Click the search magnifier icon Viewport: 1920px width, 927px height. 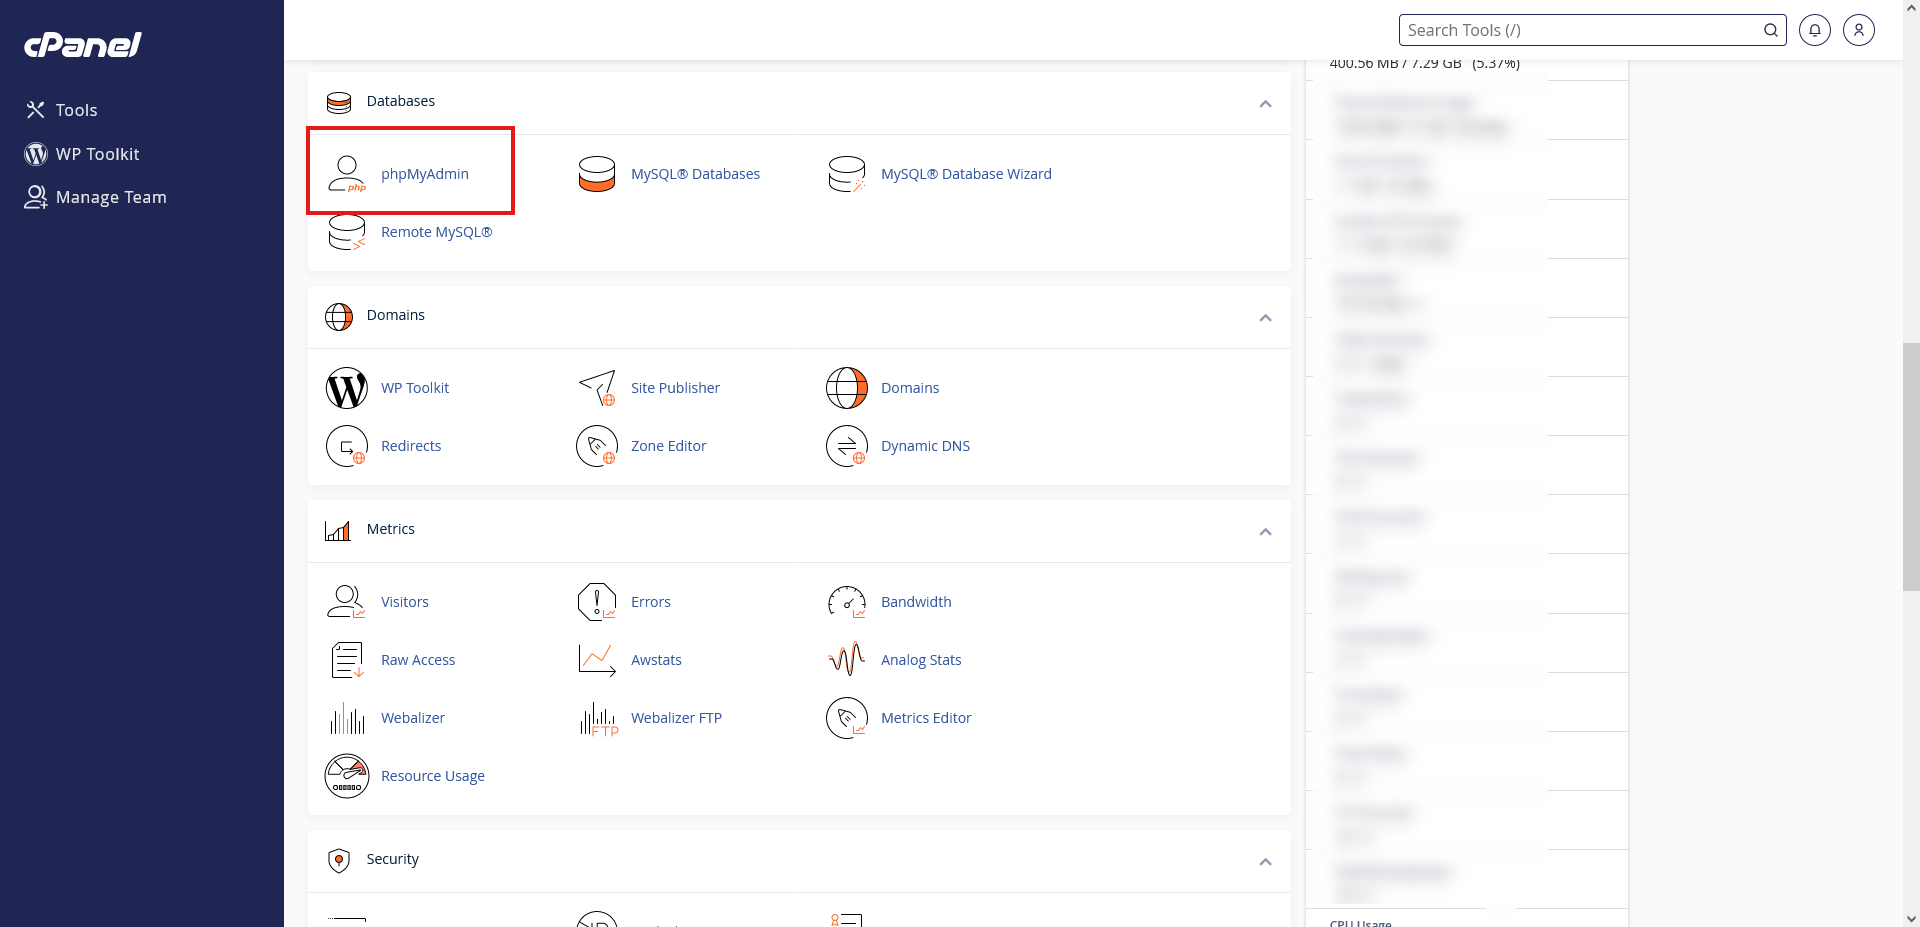(x=1770, y=30)
